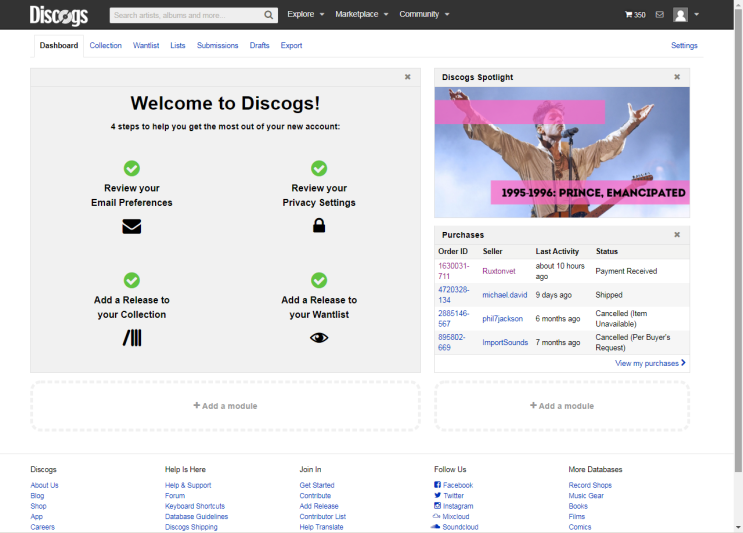Open the messages envelope icon
Image resolution: width=743 pixels, height=533 pixels.
click(659, 15)
